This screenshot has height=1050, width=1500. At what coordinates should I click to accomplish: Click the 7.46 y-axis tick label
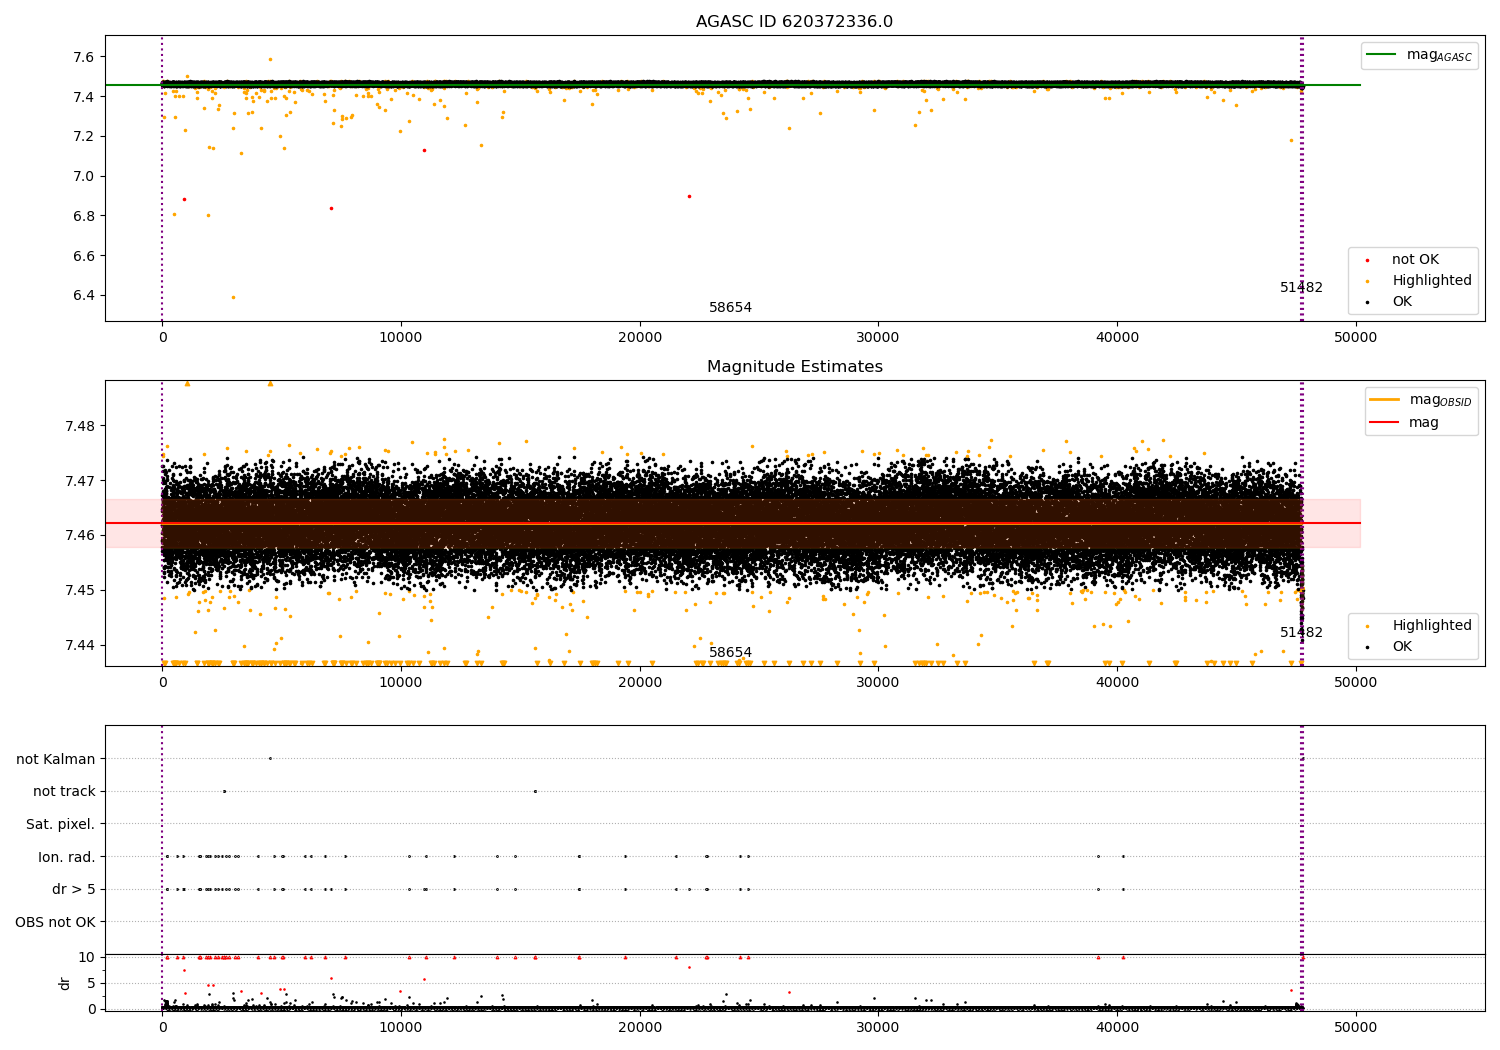(x=80, y=536)
